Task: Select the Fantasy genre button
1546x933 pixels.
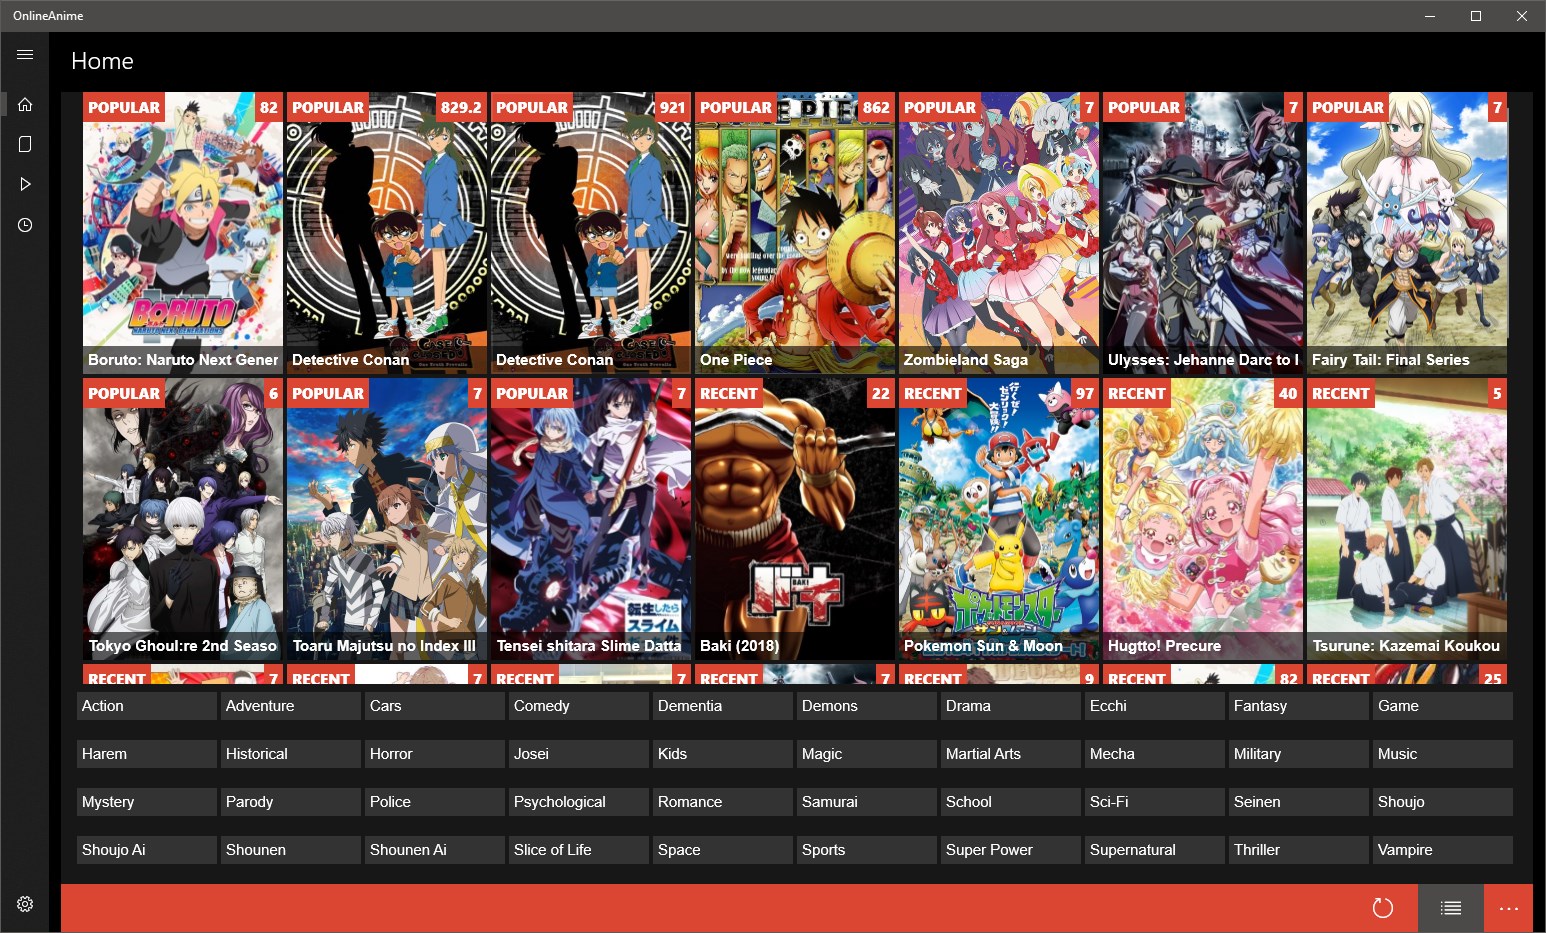Action: [1299, 706]
